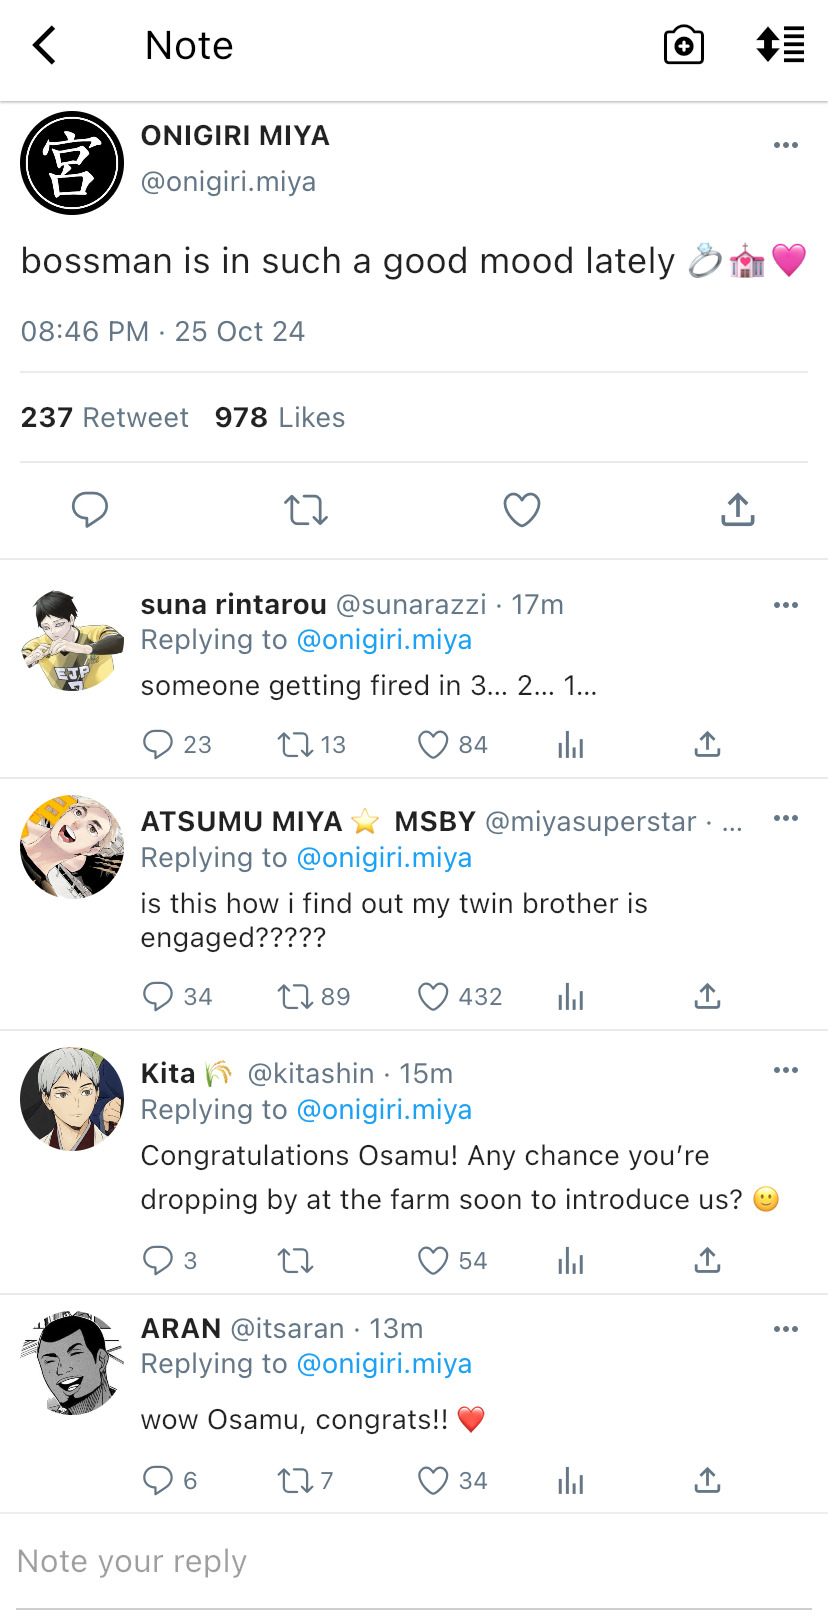
Task: Share the main post via upload icon
Action: coord(737,510)
